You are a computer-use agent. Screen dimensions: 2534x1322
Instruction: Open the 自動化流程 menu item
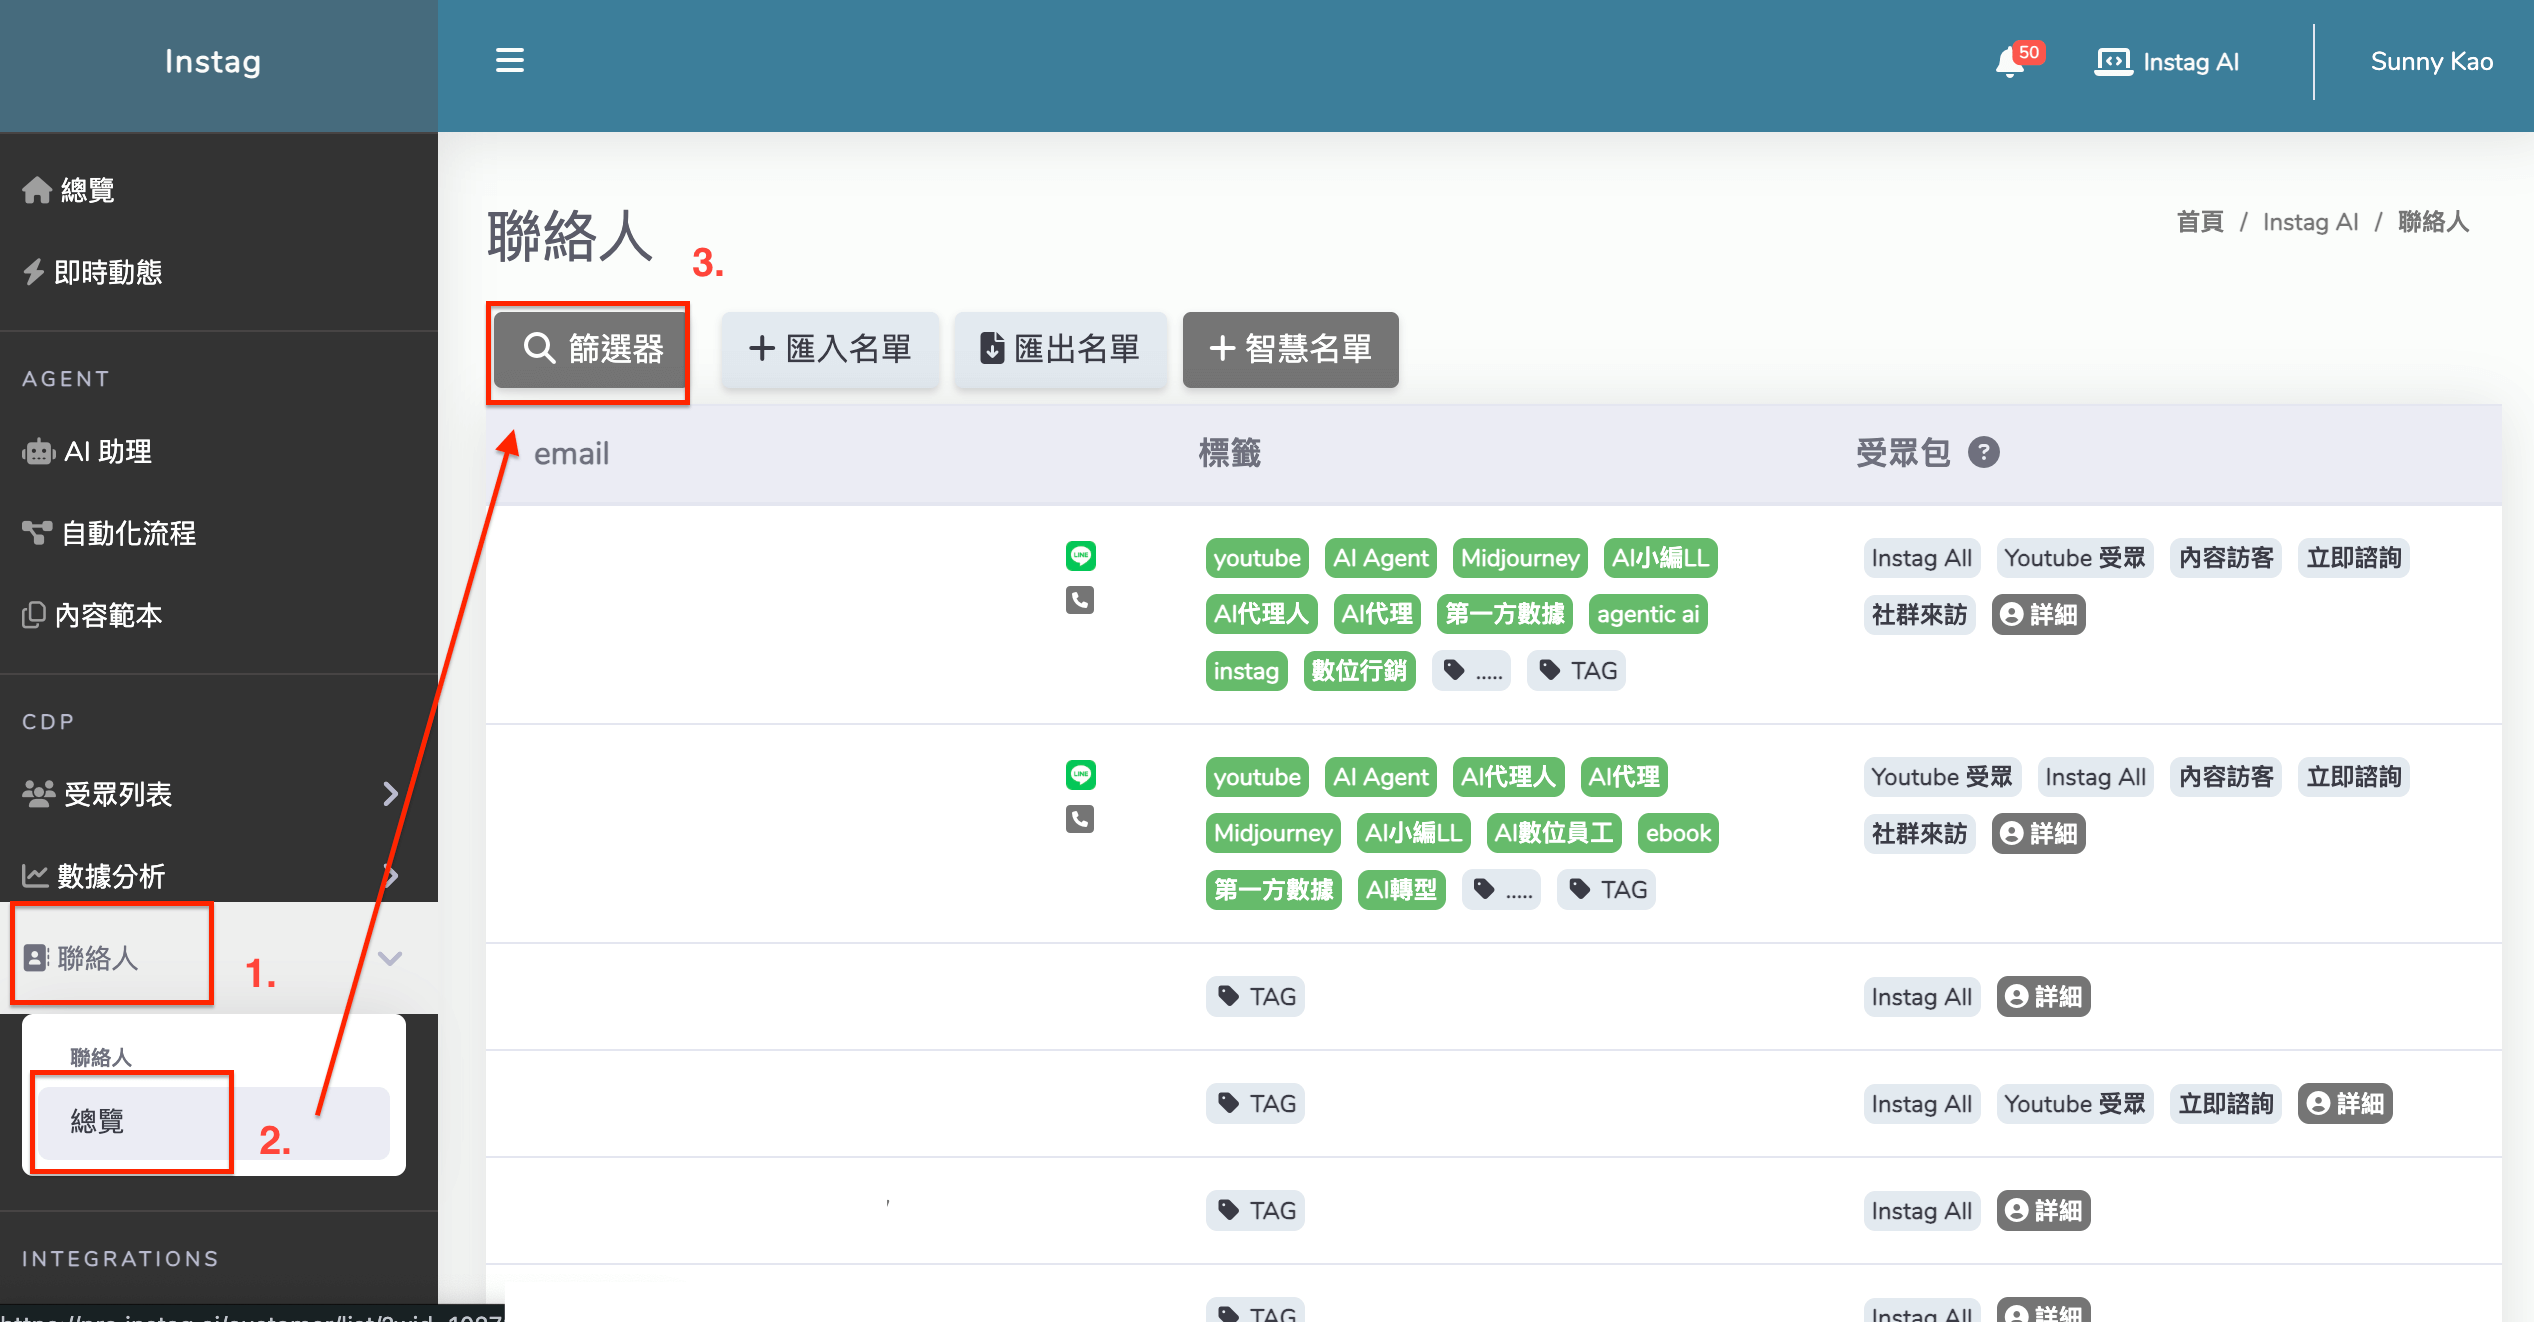(x=128, y=534)
